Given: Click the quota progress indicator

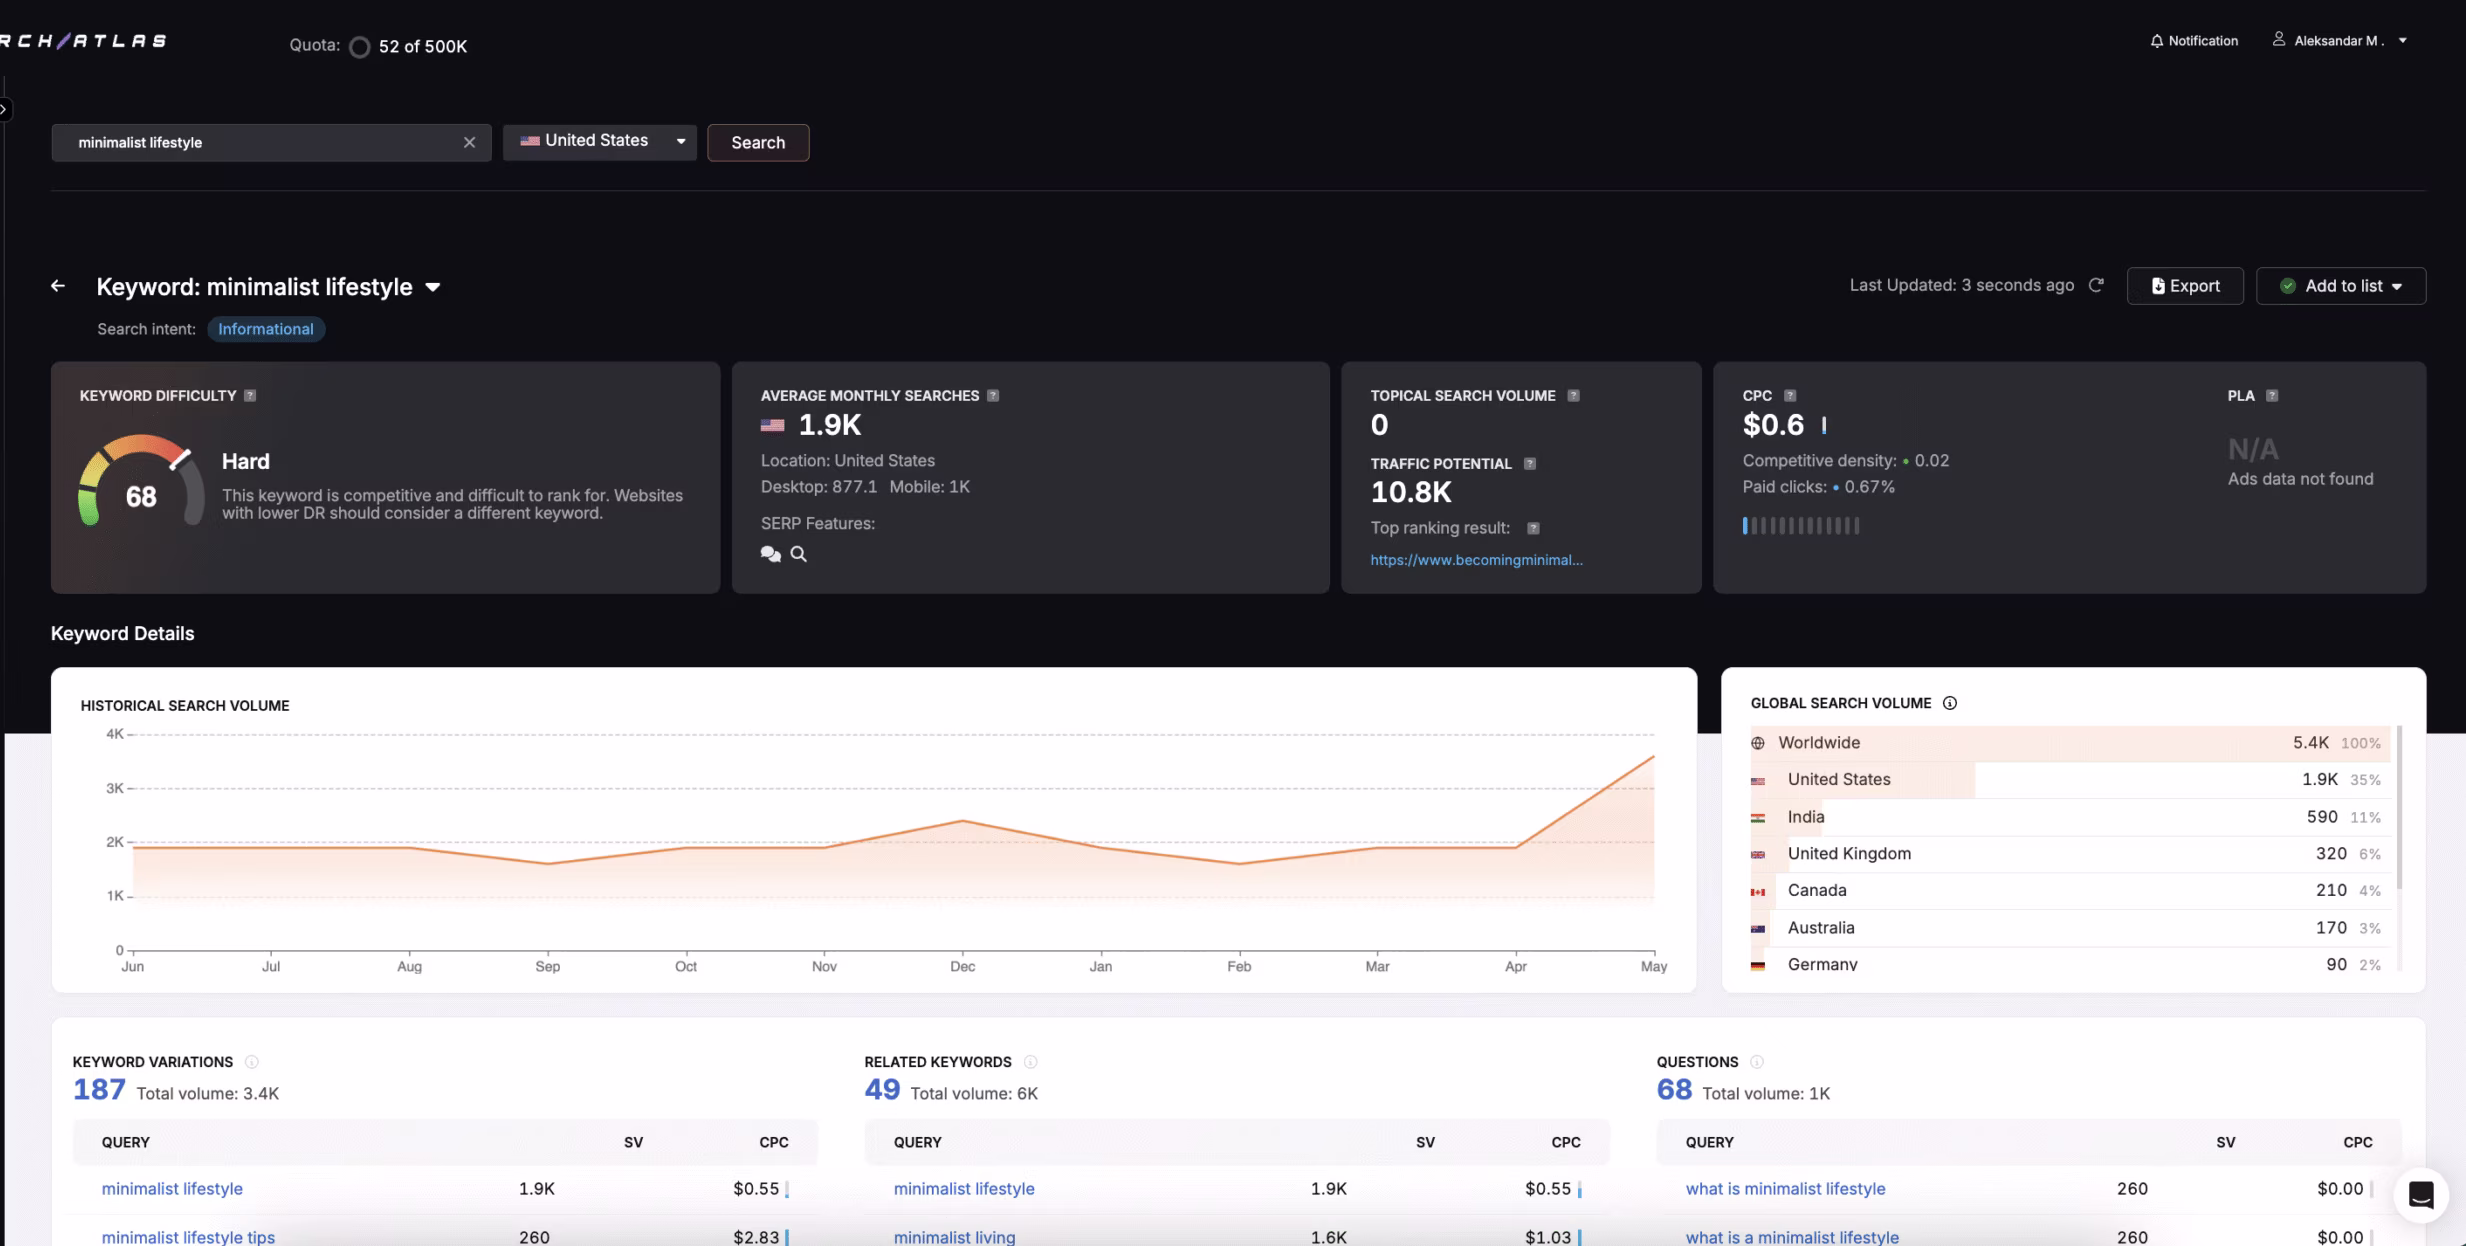Looking at the screenshot, I should [359, 46].
